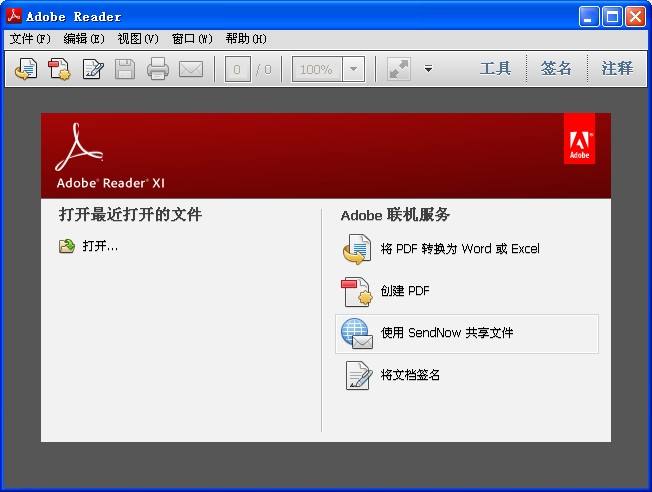Open the 视图(V) menu
Screen dimensions: 652x492
[138, 39]
